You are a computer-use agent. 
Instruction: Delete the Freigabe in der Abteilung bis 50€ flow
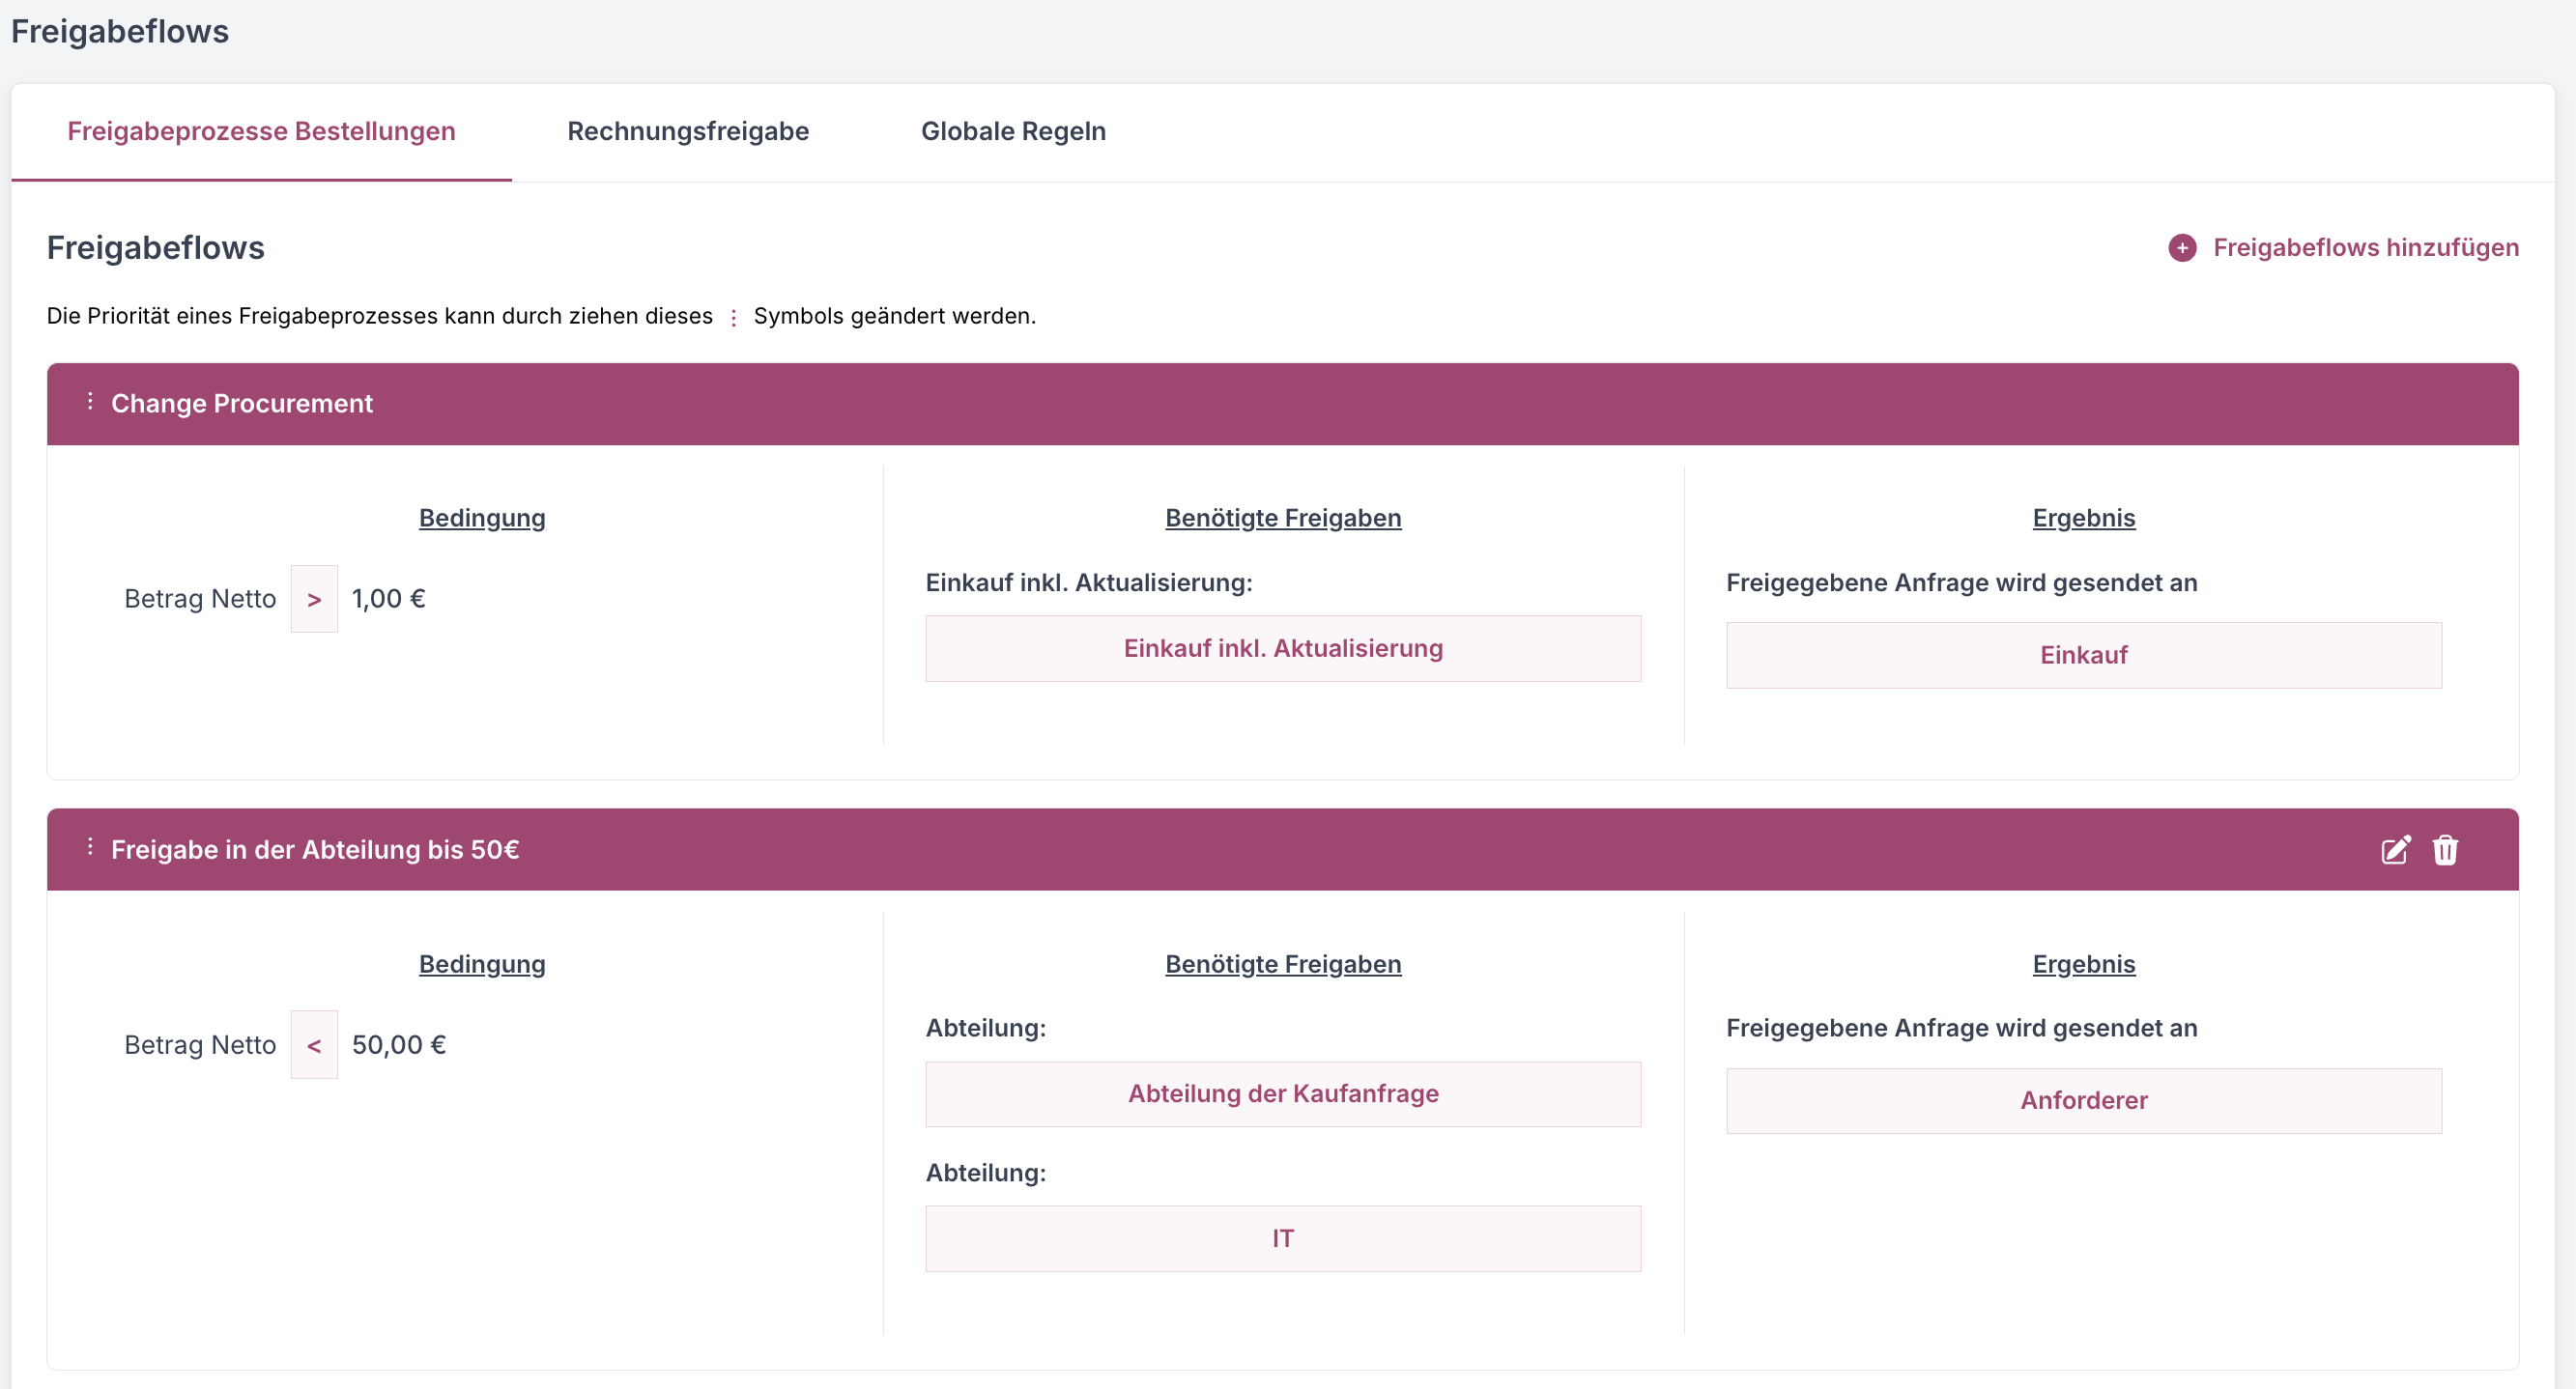point(2445,850)
